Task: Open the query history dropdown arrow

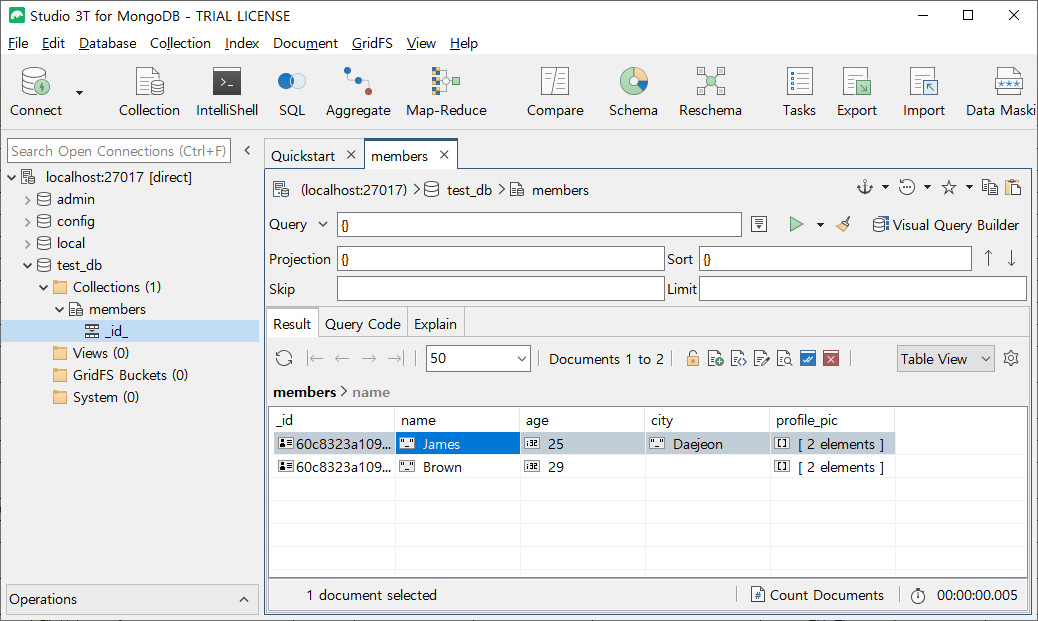Action: pyautogui.click(x=927, y=188)
